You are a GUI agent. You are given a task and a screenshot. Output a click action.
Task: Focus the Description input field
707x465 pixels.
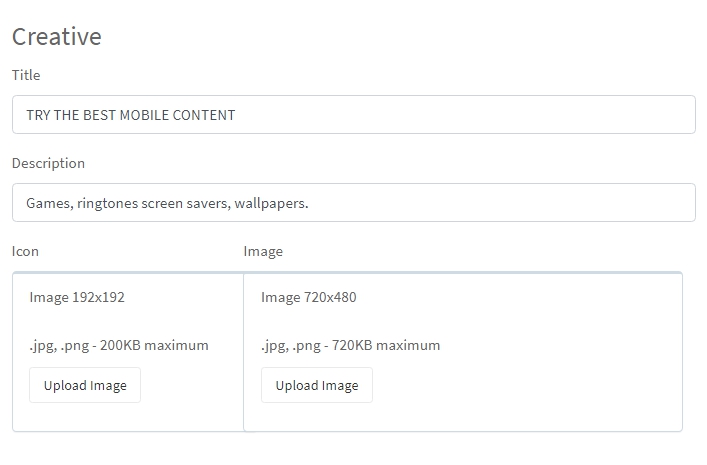click(x=354, y=203)
